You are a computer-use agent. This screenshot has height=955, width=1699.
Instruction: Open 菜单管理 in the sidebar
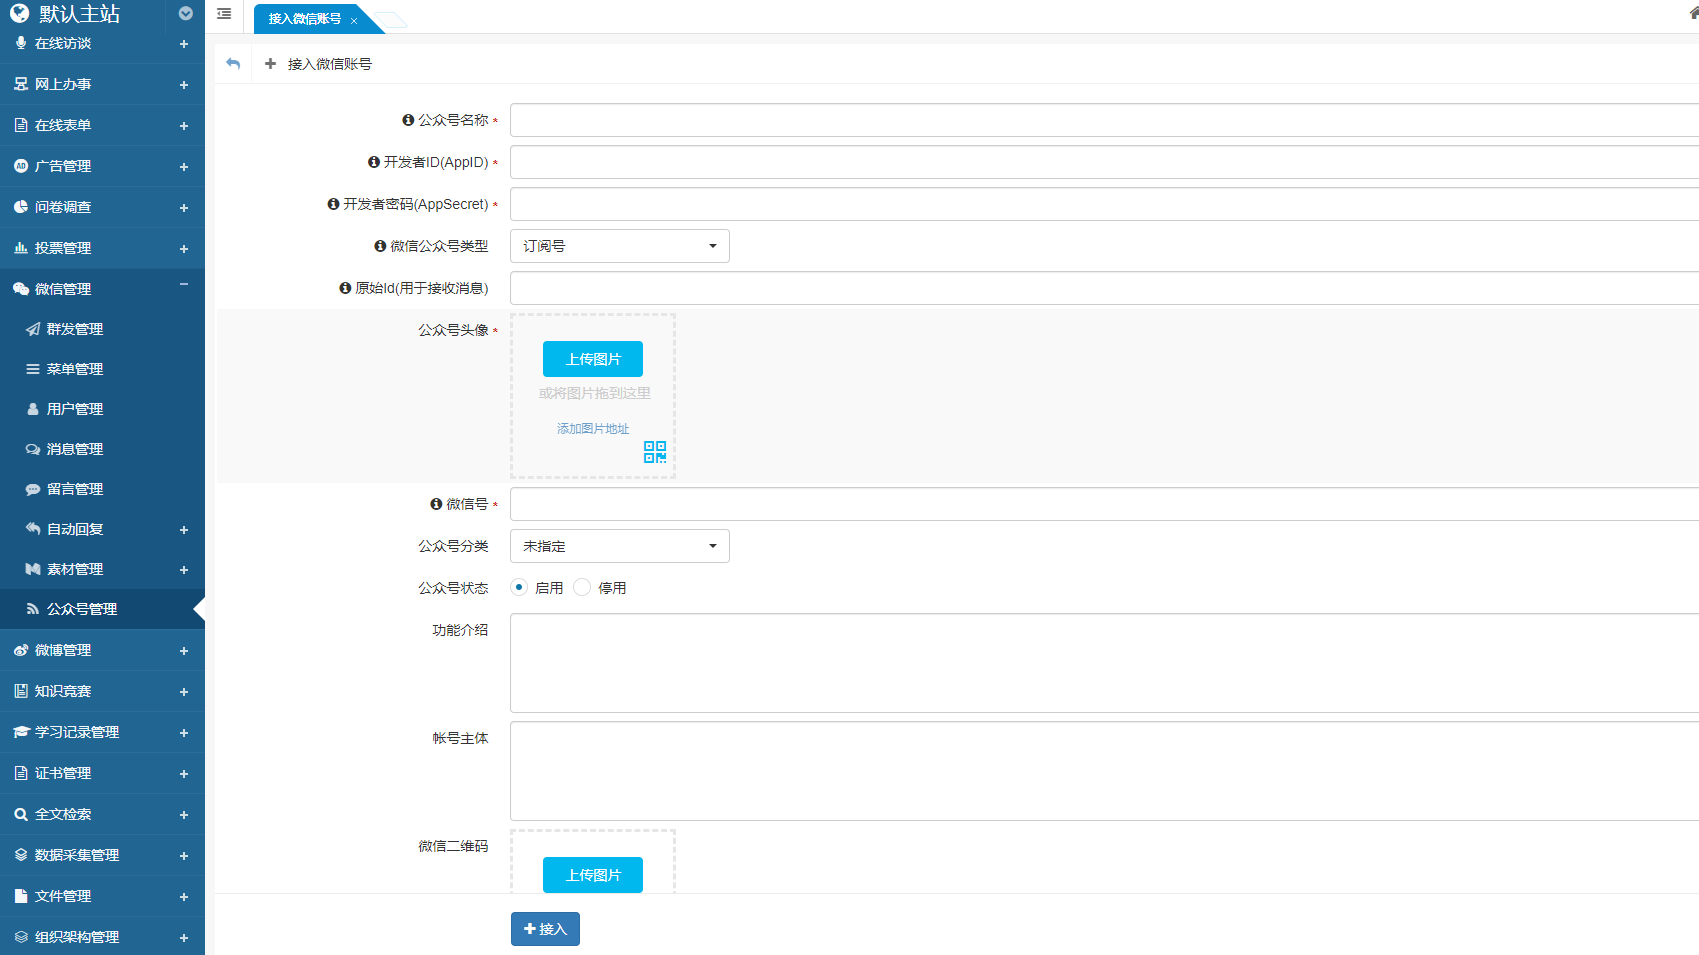coord(75,369)
